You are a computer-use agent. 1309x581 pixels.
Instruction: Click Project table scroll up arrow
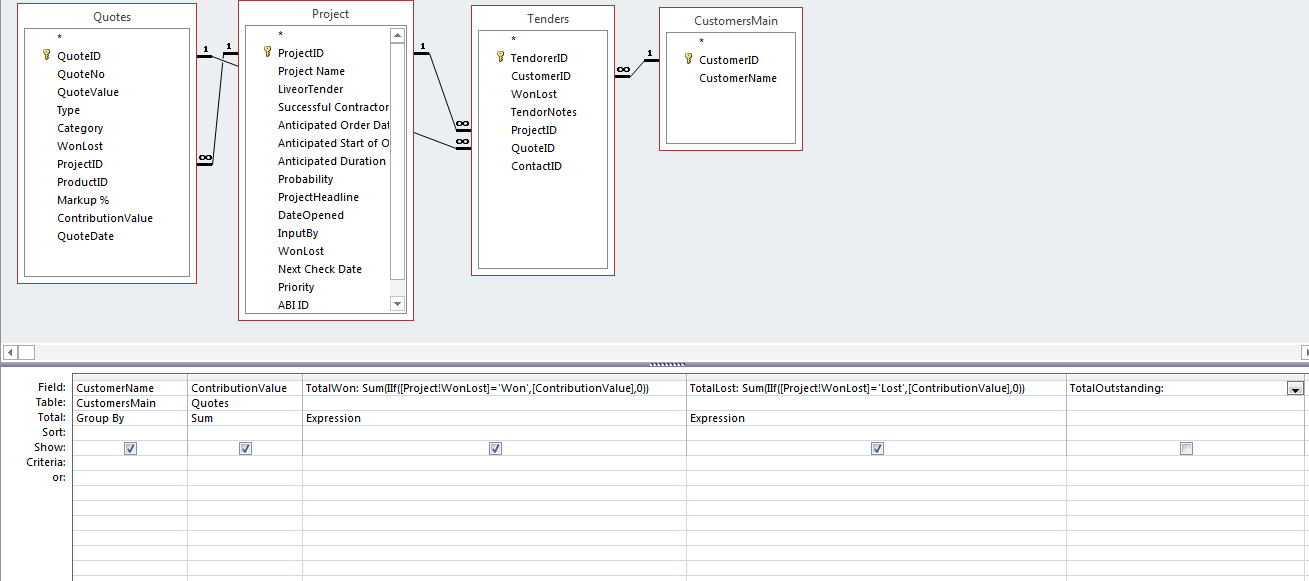pyautogui.click(x=397, y=36)
